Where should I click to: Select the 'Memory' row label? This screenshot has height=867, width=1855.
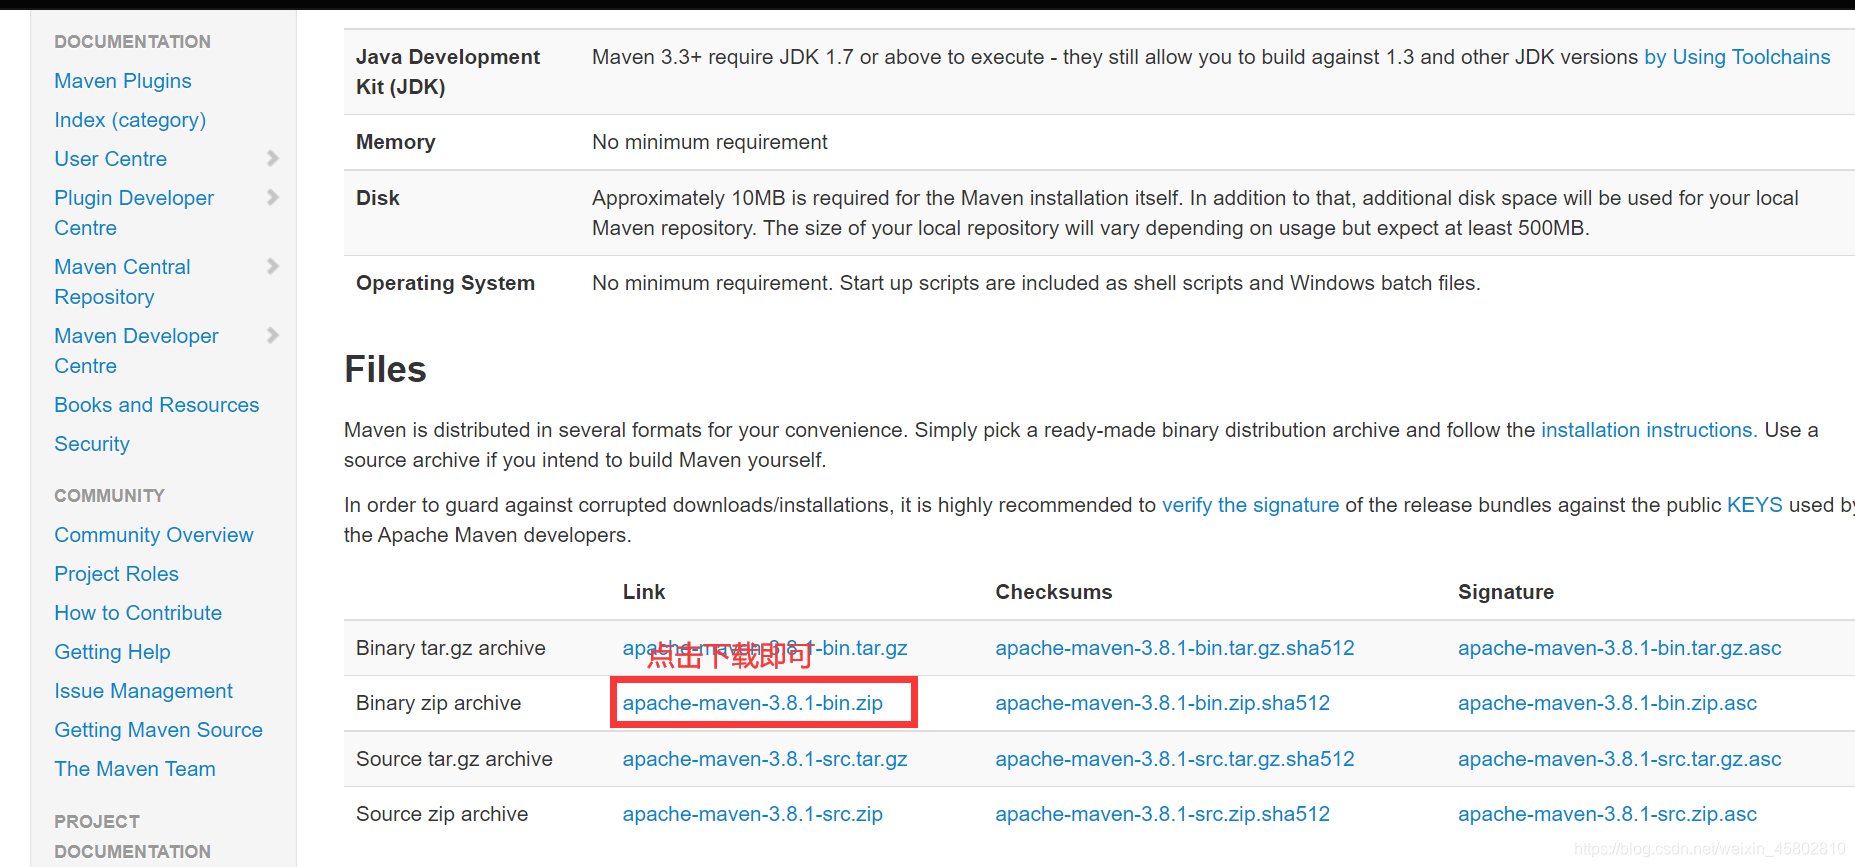click(x=396, y=142)
